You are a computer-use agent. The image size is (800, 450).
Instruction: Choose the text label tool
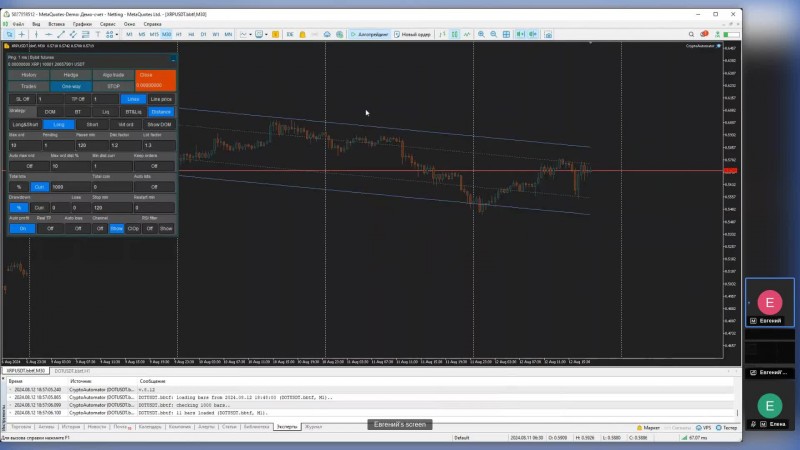(97, 34)
